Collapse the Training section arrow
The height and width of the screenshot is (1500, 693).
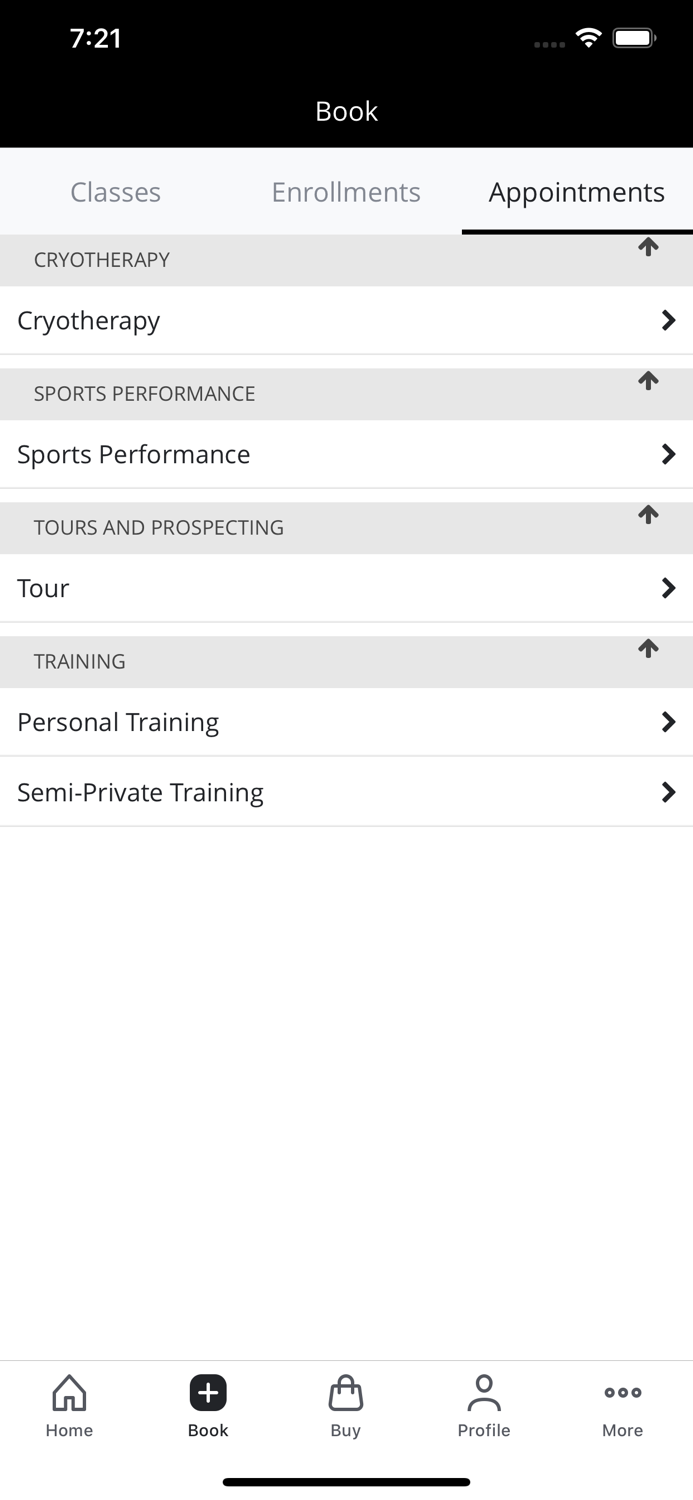pyautogui.click(x=648, y=649)
